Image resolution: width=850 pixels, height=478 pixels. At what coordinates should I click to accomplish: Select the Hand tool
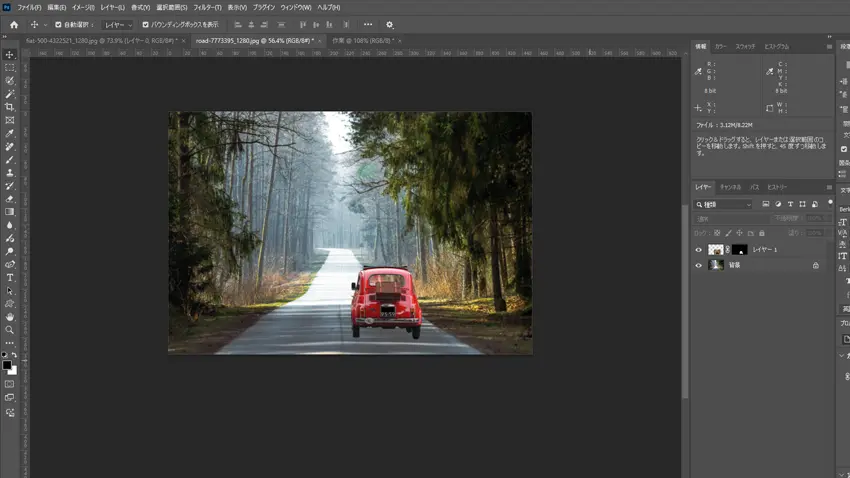tap(10, 316)
